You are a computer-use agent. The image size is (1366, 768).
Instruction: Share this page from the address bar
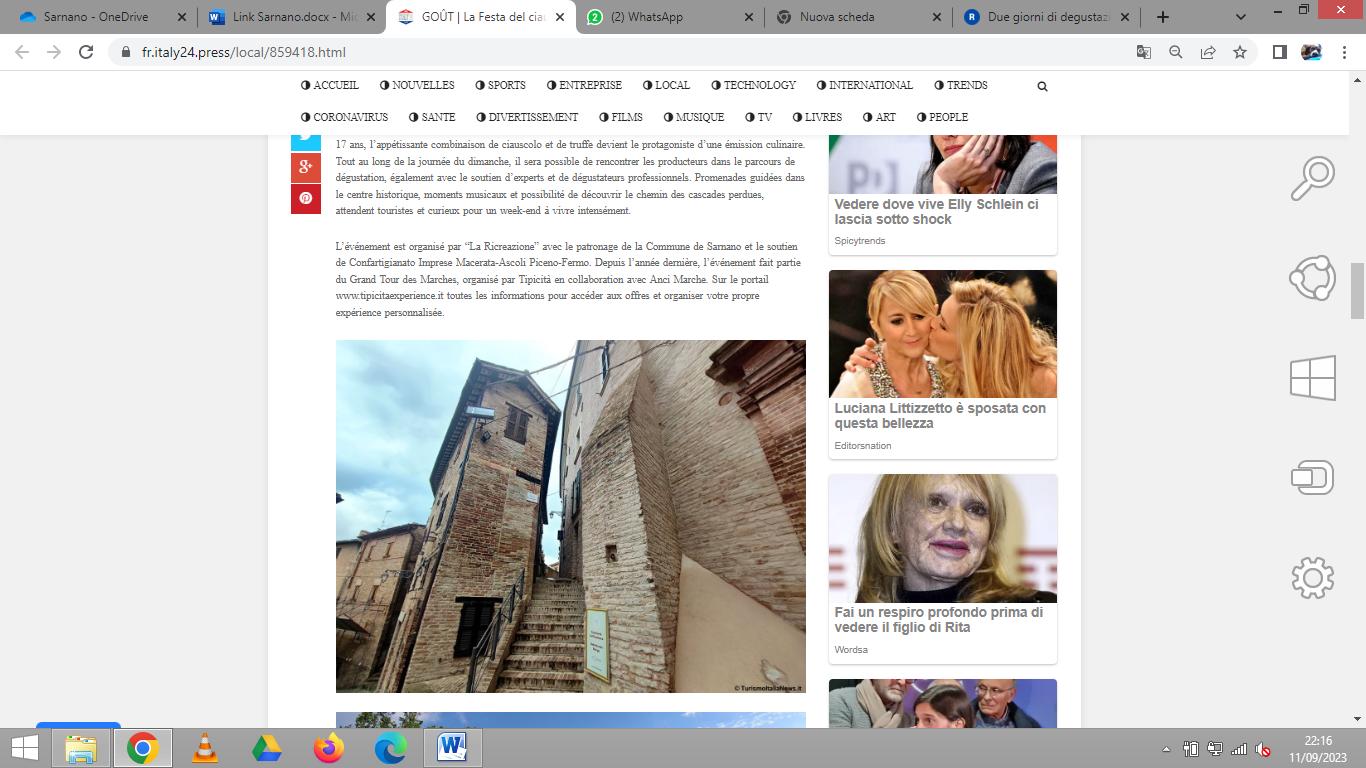point(1208,52)
